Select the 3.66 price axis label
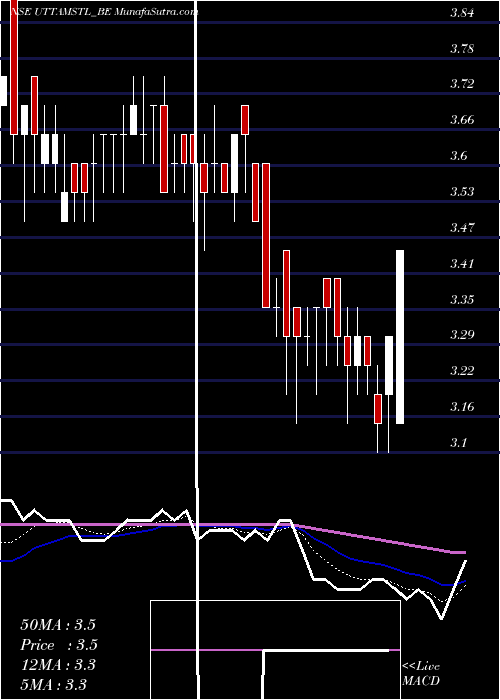 tap(462, 120)
